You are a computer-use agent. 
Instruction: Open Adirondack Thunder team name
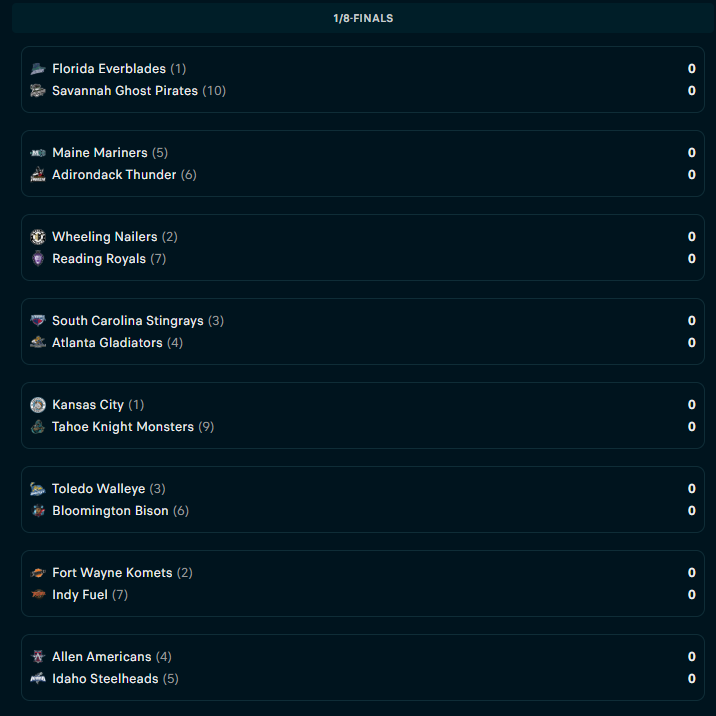click(114, 175)
